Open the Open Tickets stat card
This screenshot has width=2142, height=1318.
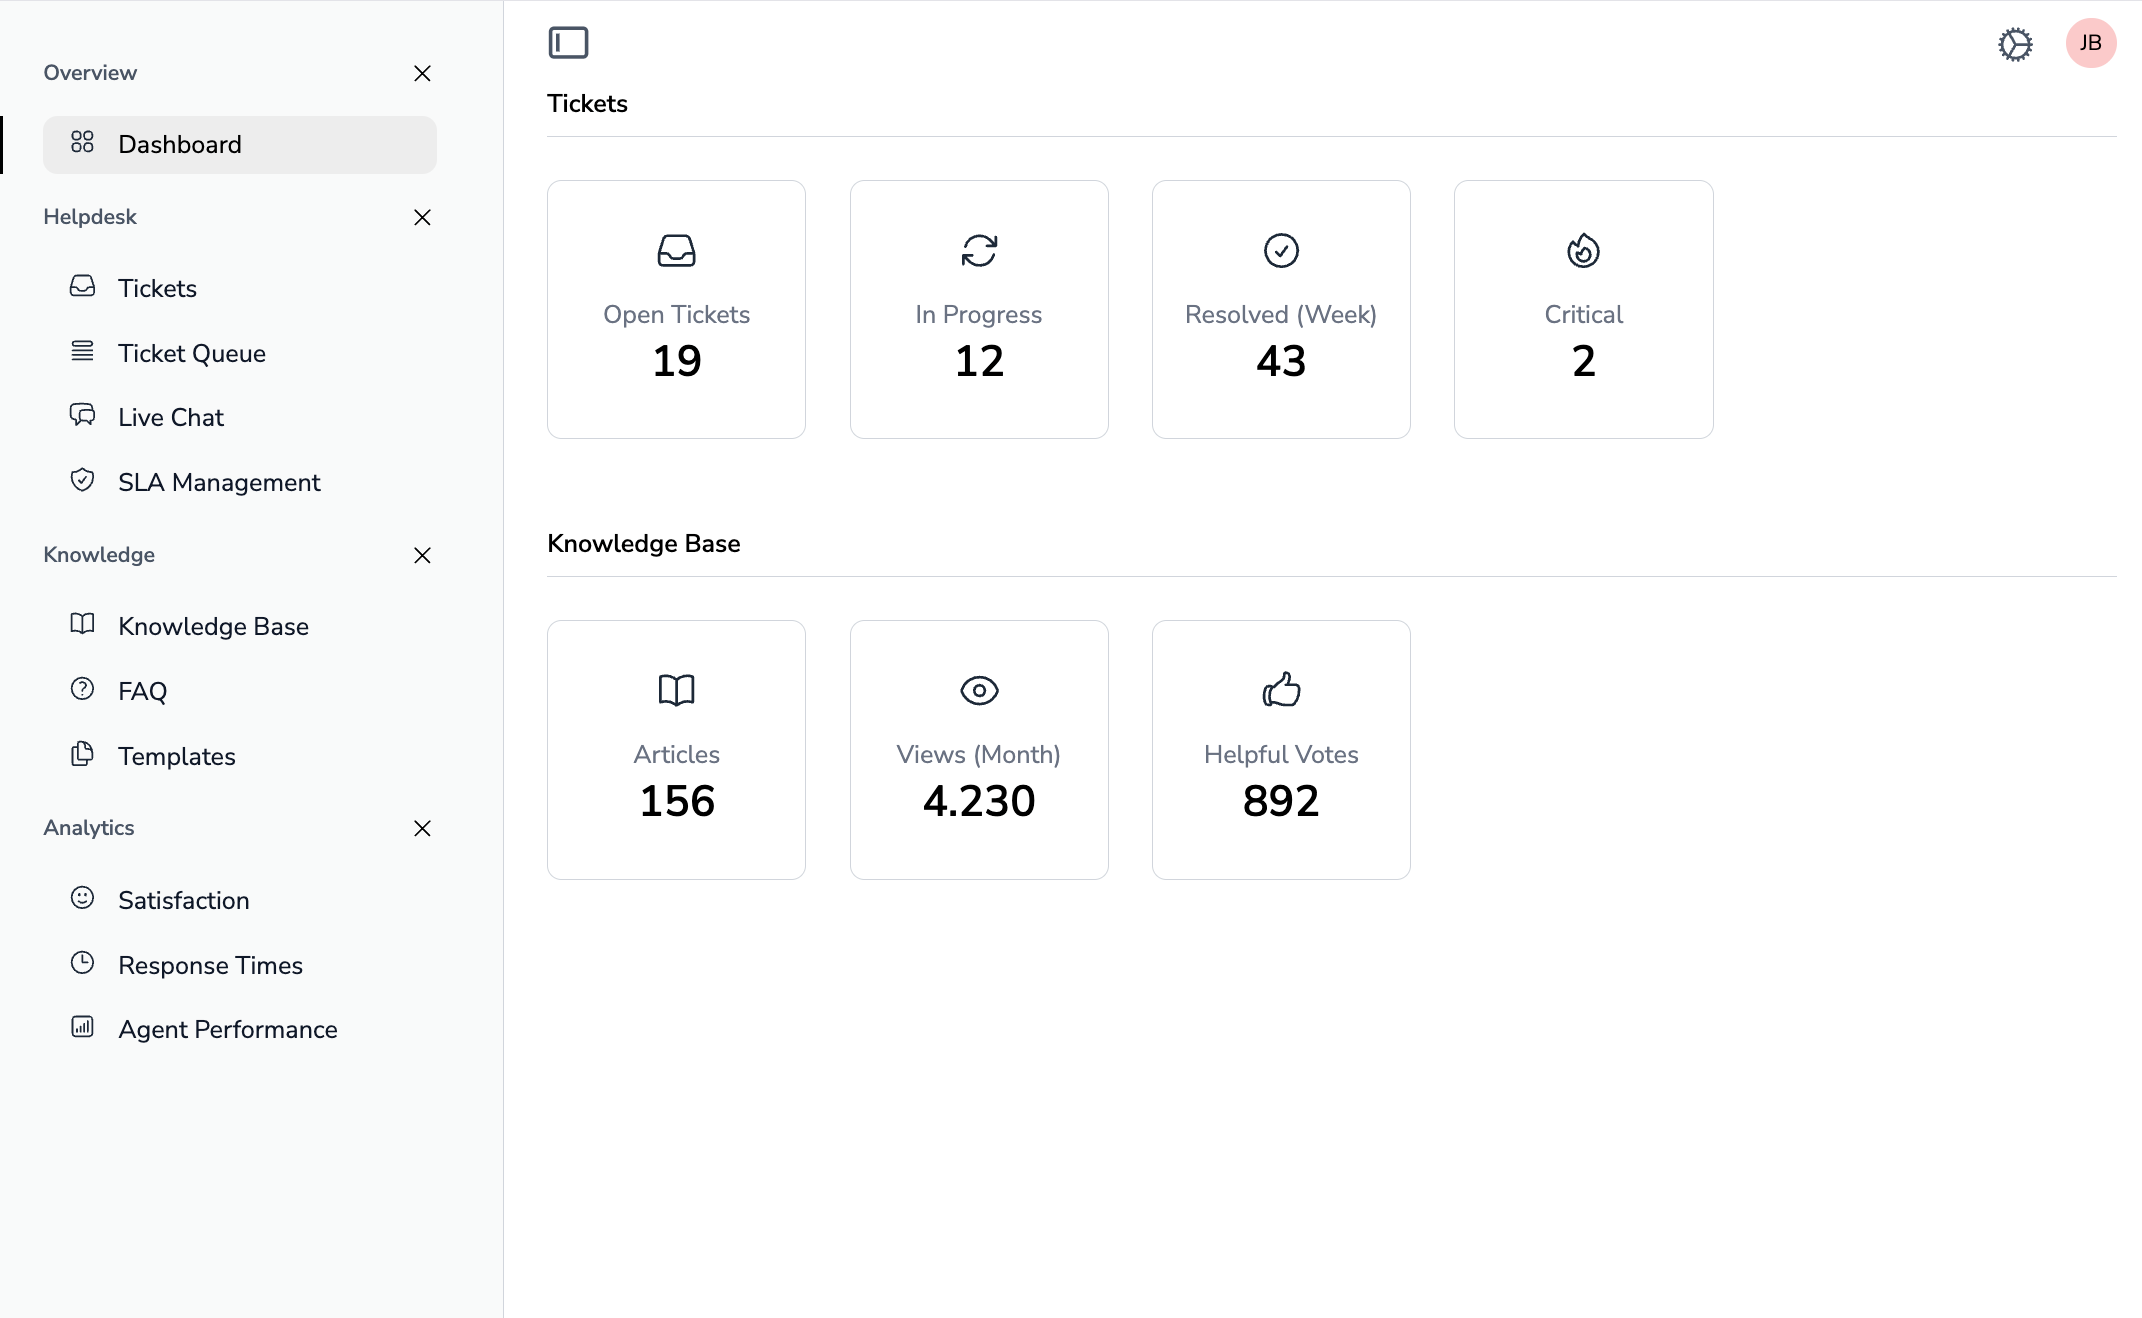coord(676,310)
